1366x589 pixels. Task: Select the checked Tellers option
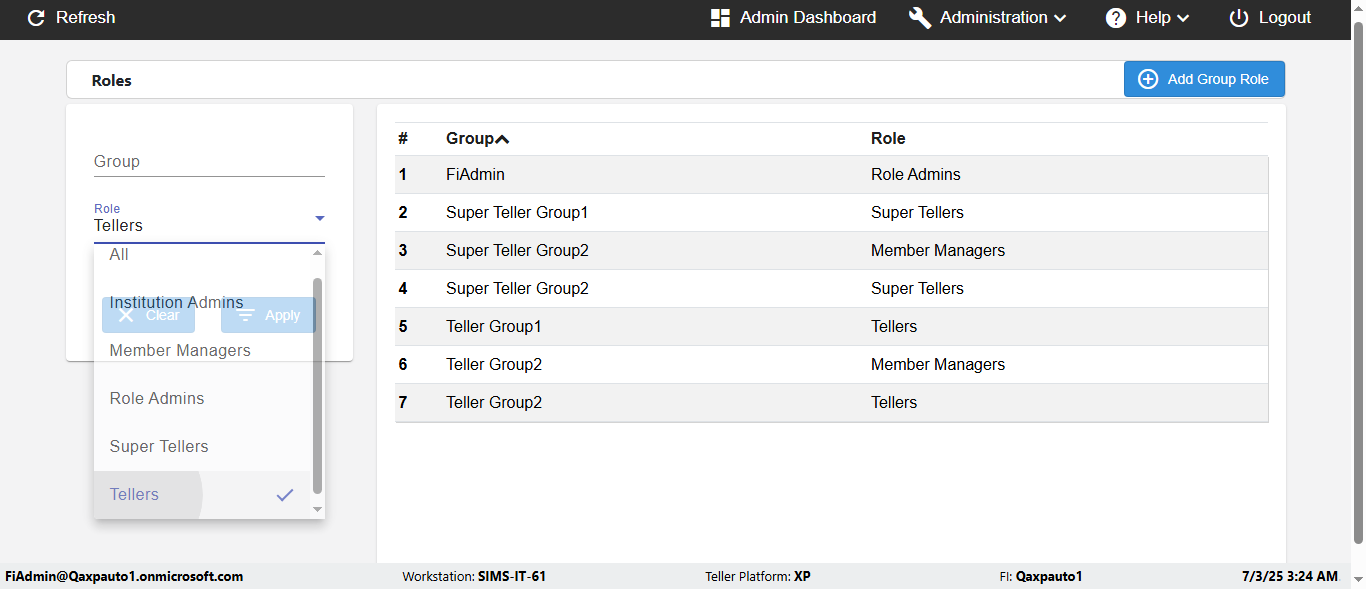pyautogui.click(x=134, y=494)
